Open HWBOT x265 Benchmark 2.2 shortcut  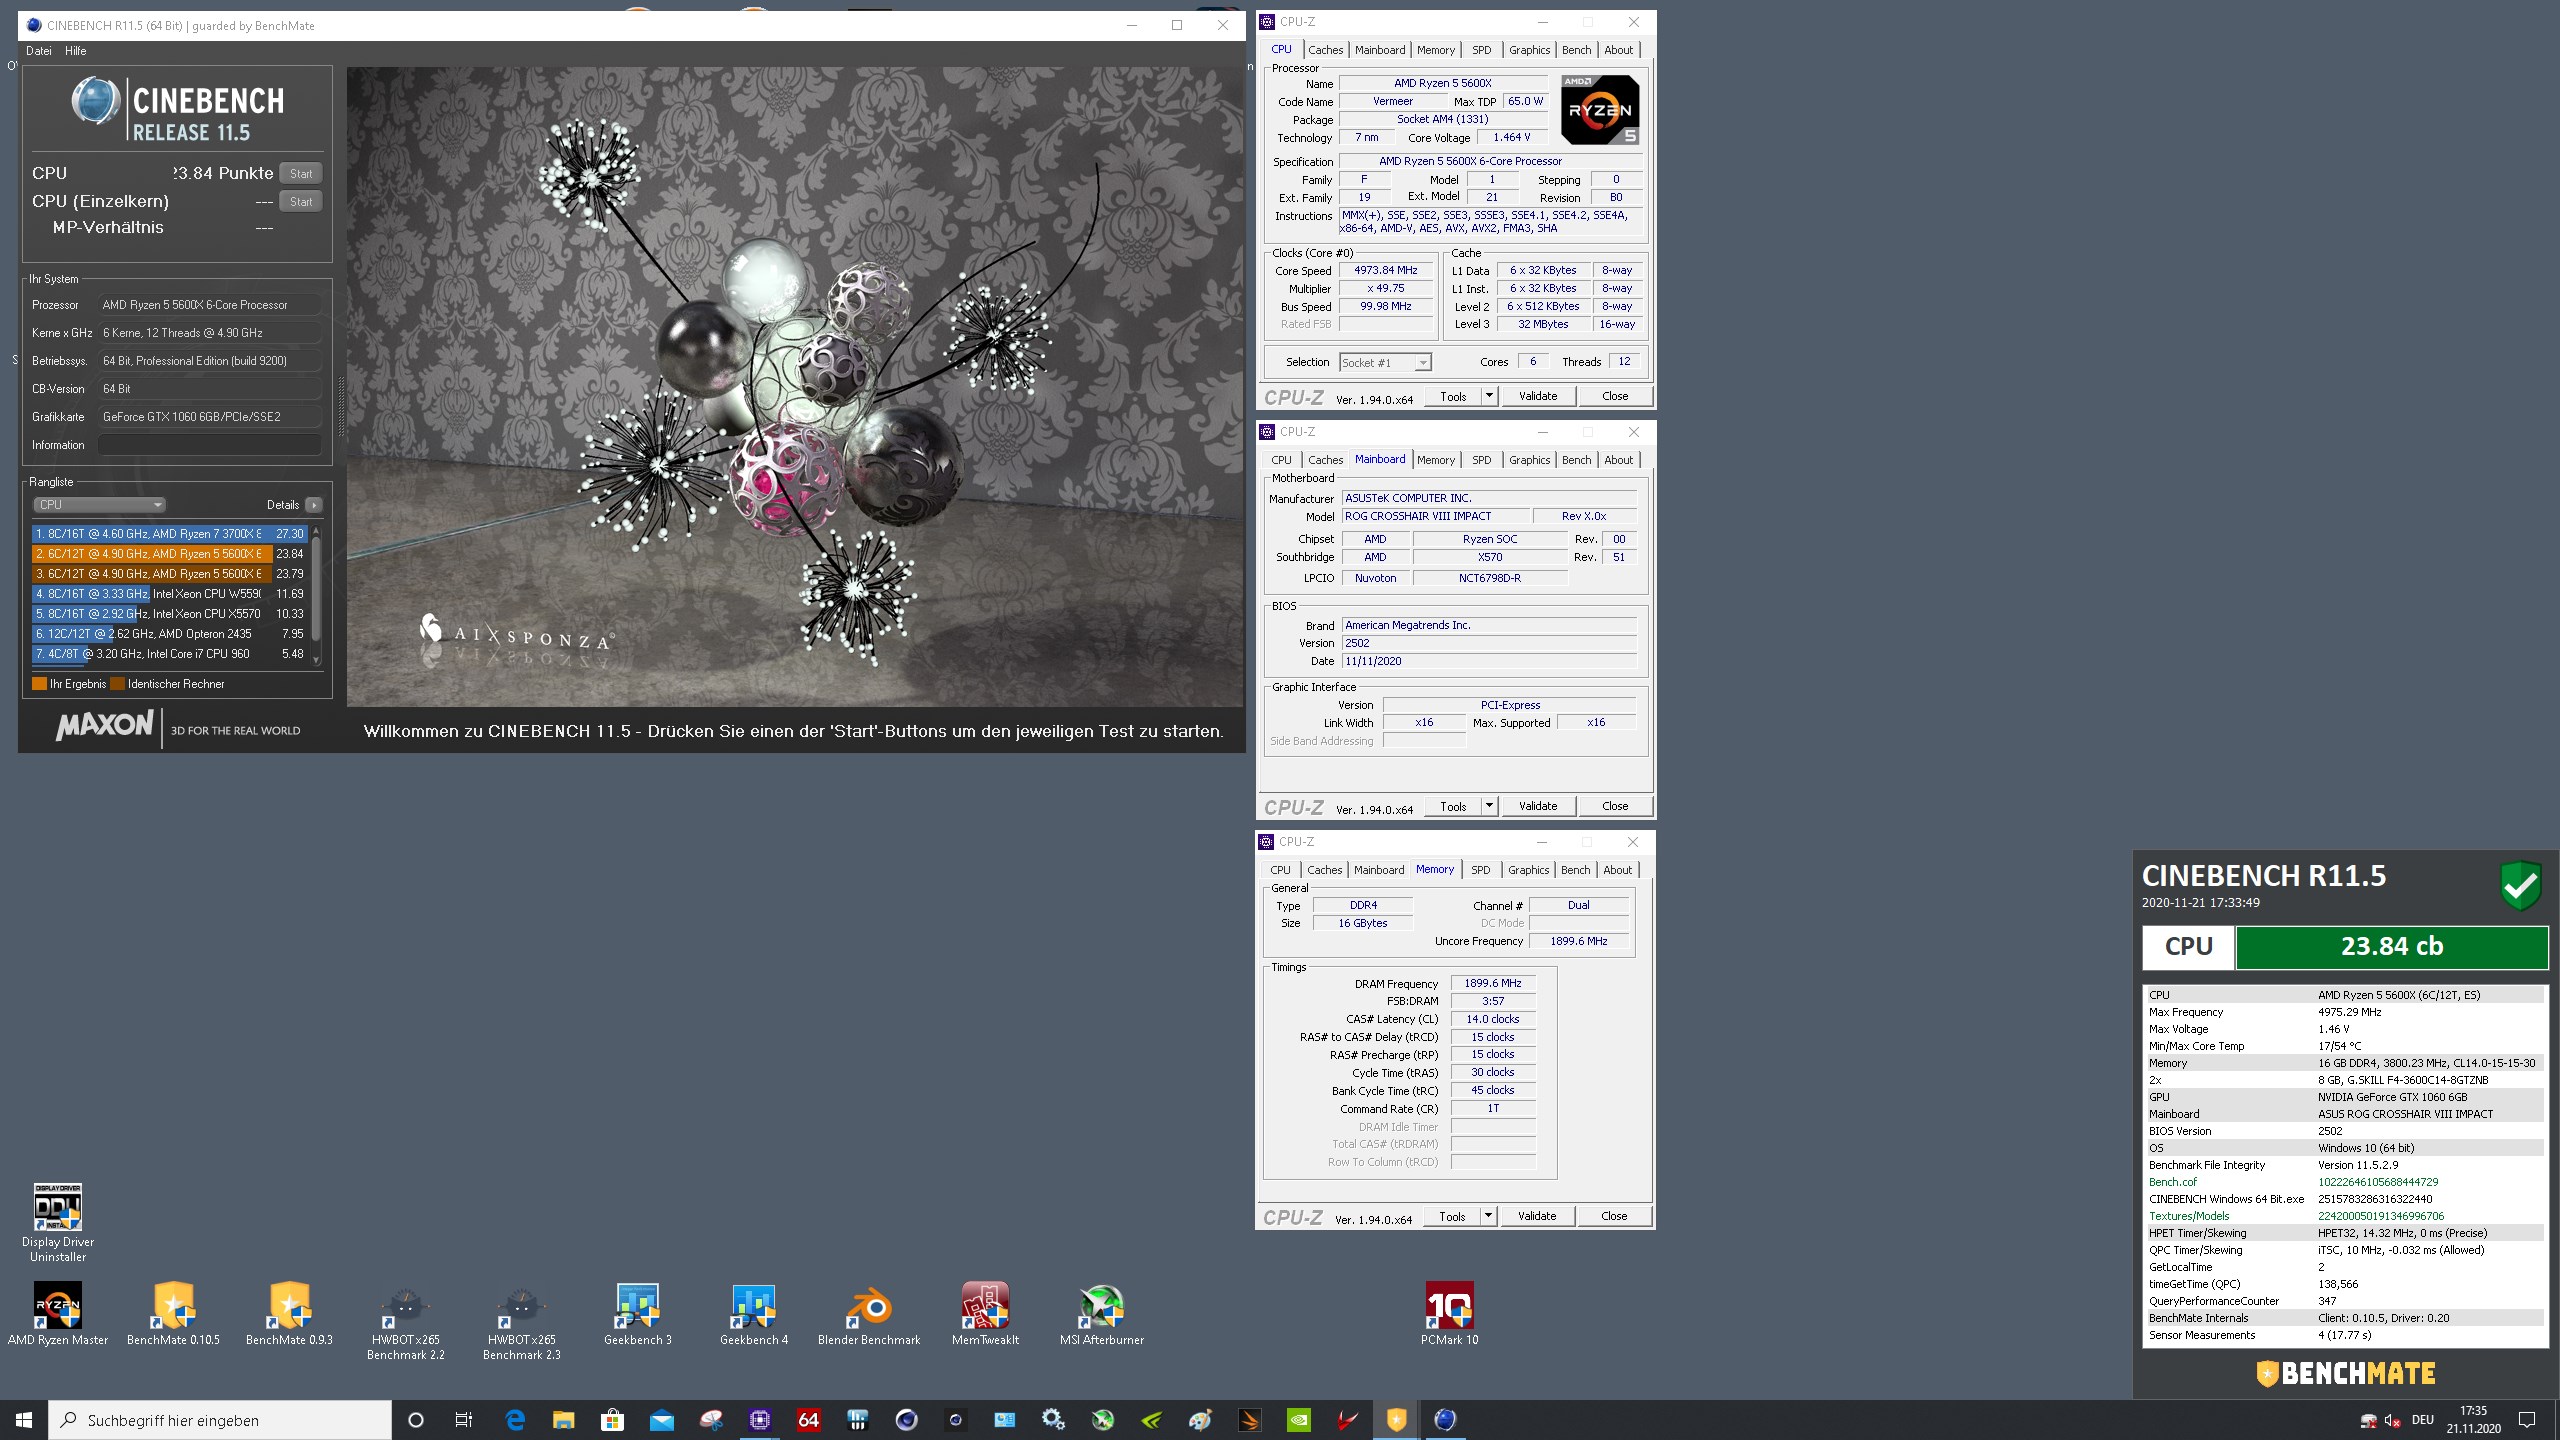coord(405,1321)
